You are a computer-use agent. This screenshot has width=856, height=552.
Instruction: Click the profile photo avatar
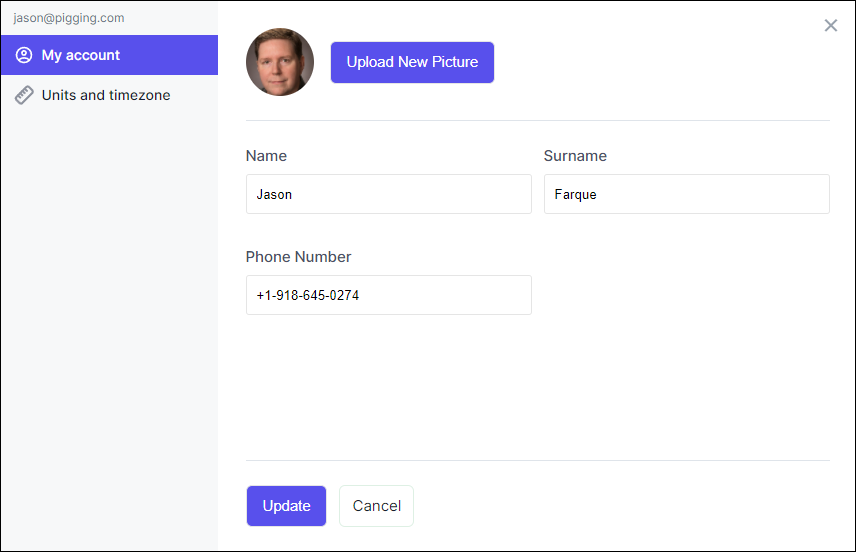click(280, 62)
